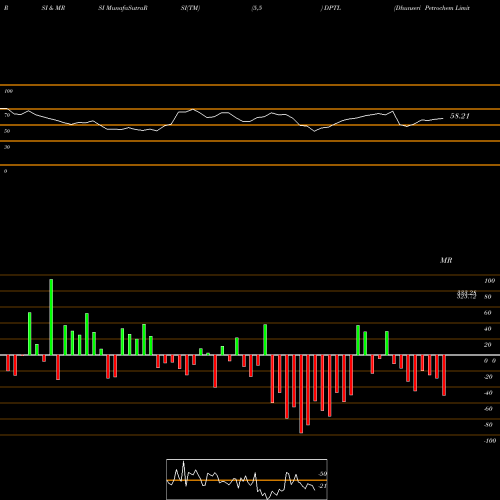The width and height of the screenshot is (500, 500).
Task: Click the 'Dhunseri Petrochem Limit' company name
Action: (x=432, y=8)
